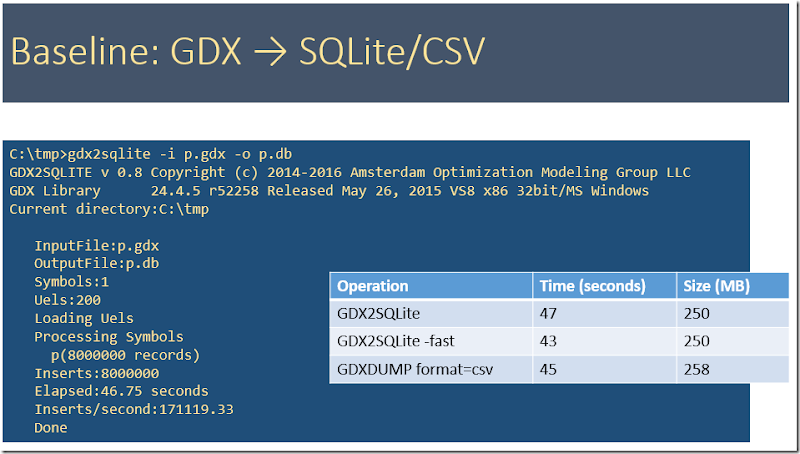
Task: Click the 'Size (MB)' table header
Action: [x=733, y=286]
